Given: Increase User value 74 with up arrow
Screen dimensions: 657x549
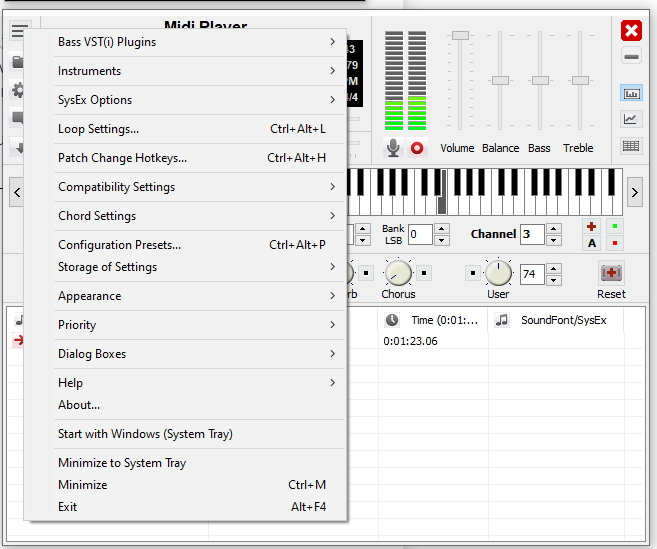Looking at the screenshot, I should [x=554, y=269].
